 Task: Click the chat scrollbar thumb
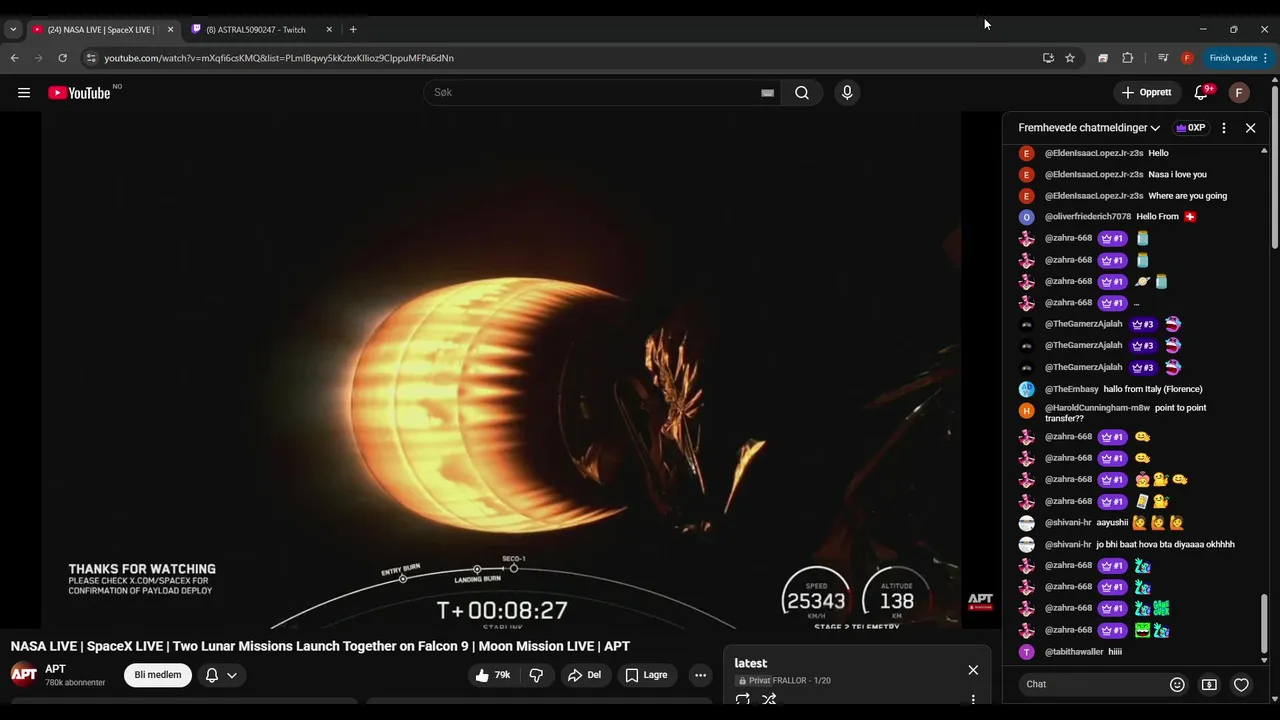pyautogui.click(x=1264, y=623)
